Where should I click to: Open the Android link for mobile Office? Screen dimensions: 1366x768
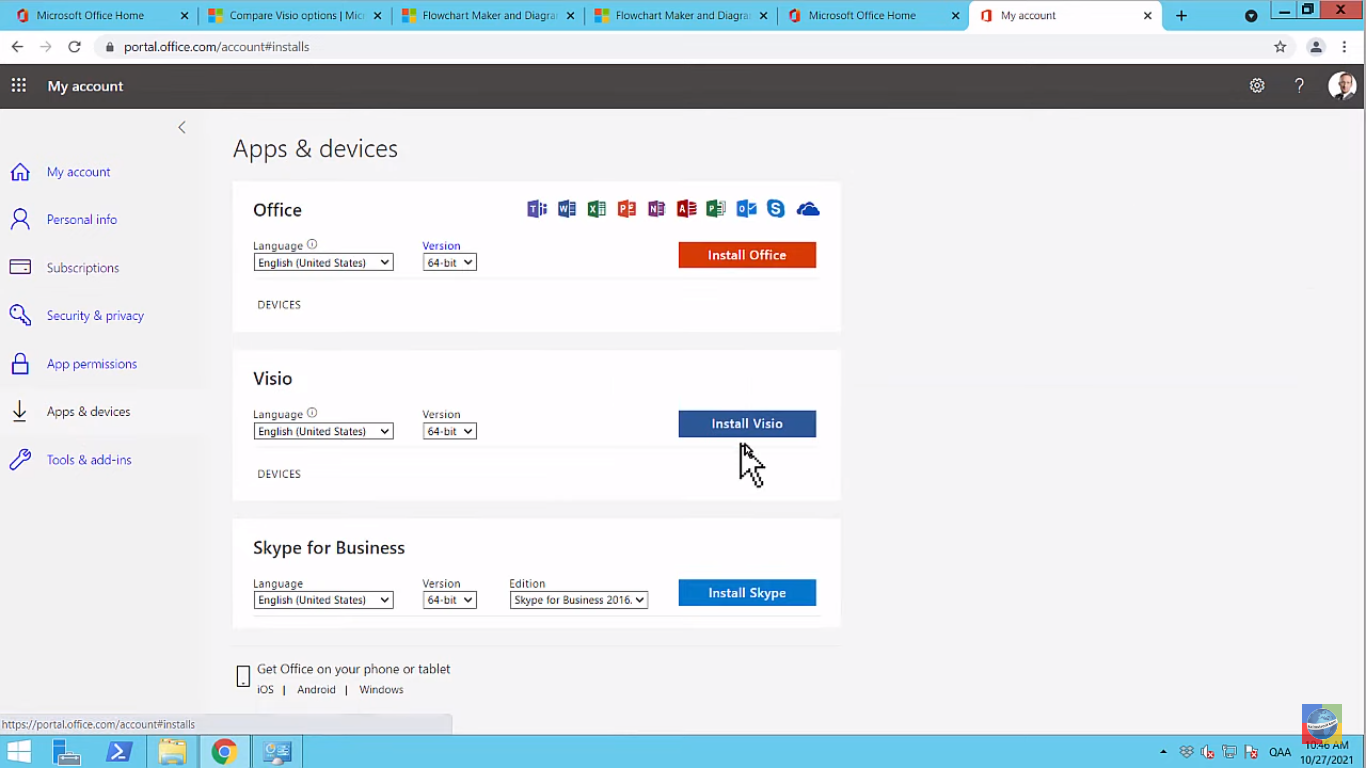pos(316,689)
